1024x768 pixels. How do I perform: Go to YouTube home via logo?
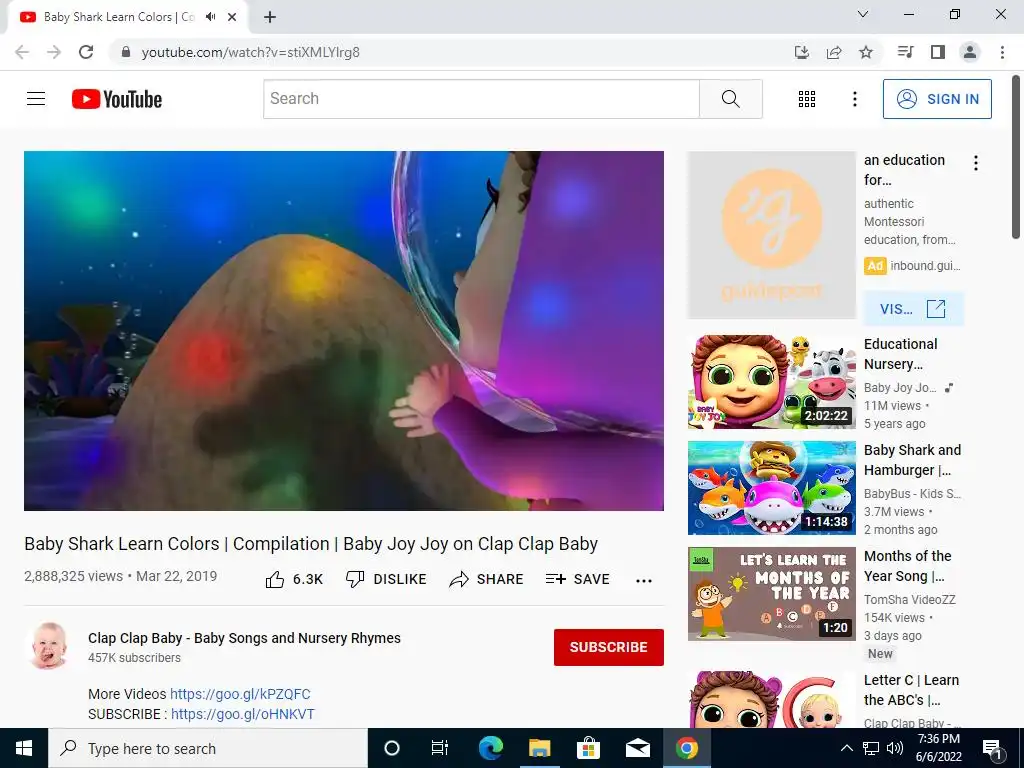[117, 99]
